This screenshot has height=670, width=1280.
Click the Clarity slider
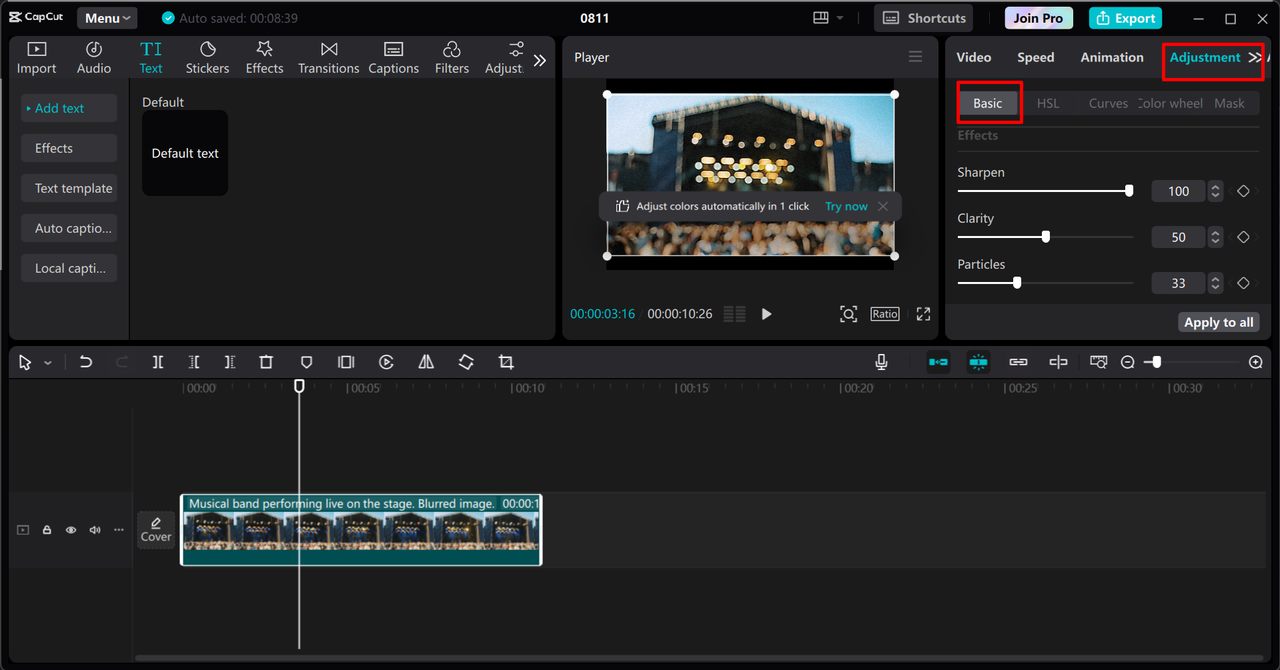pos(1045,237)
